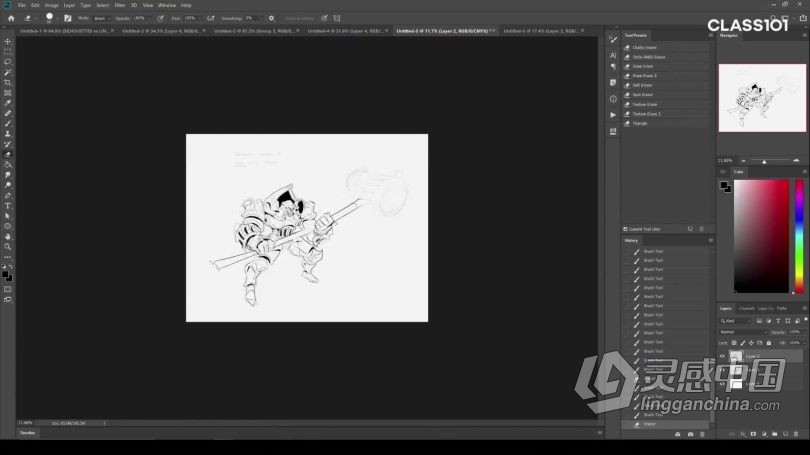
Task: Toggle layer filtering on/off switch
Action: (x=805, y=320)
